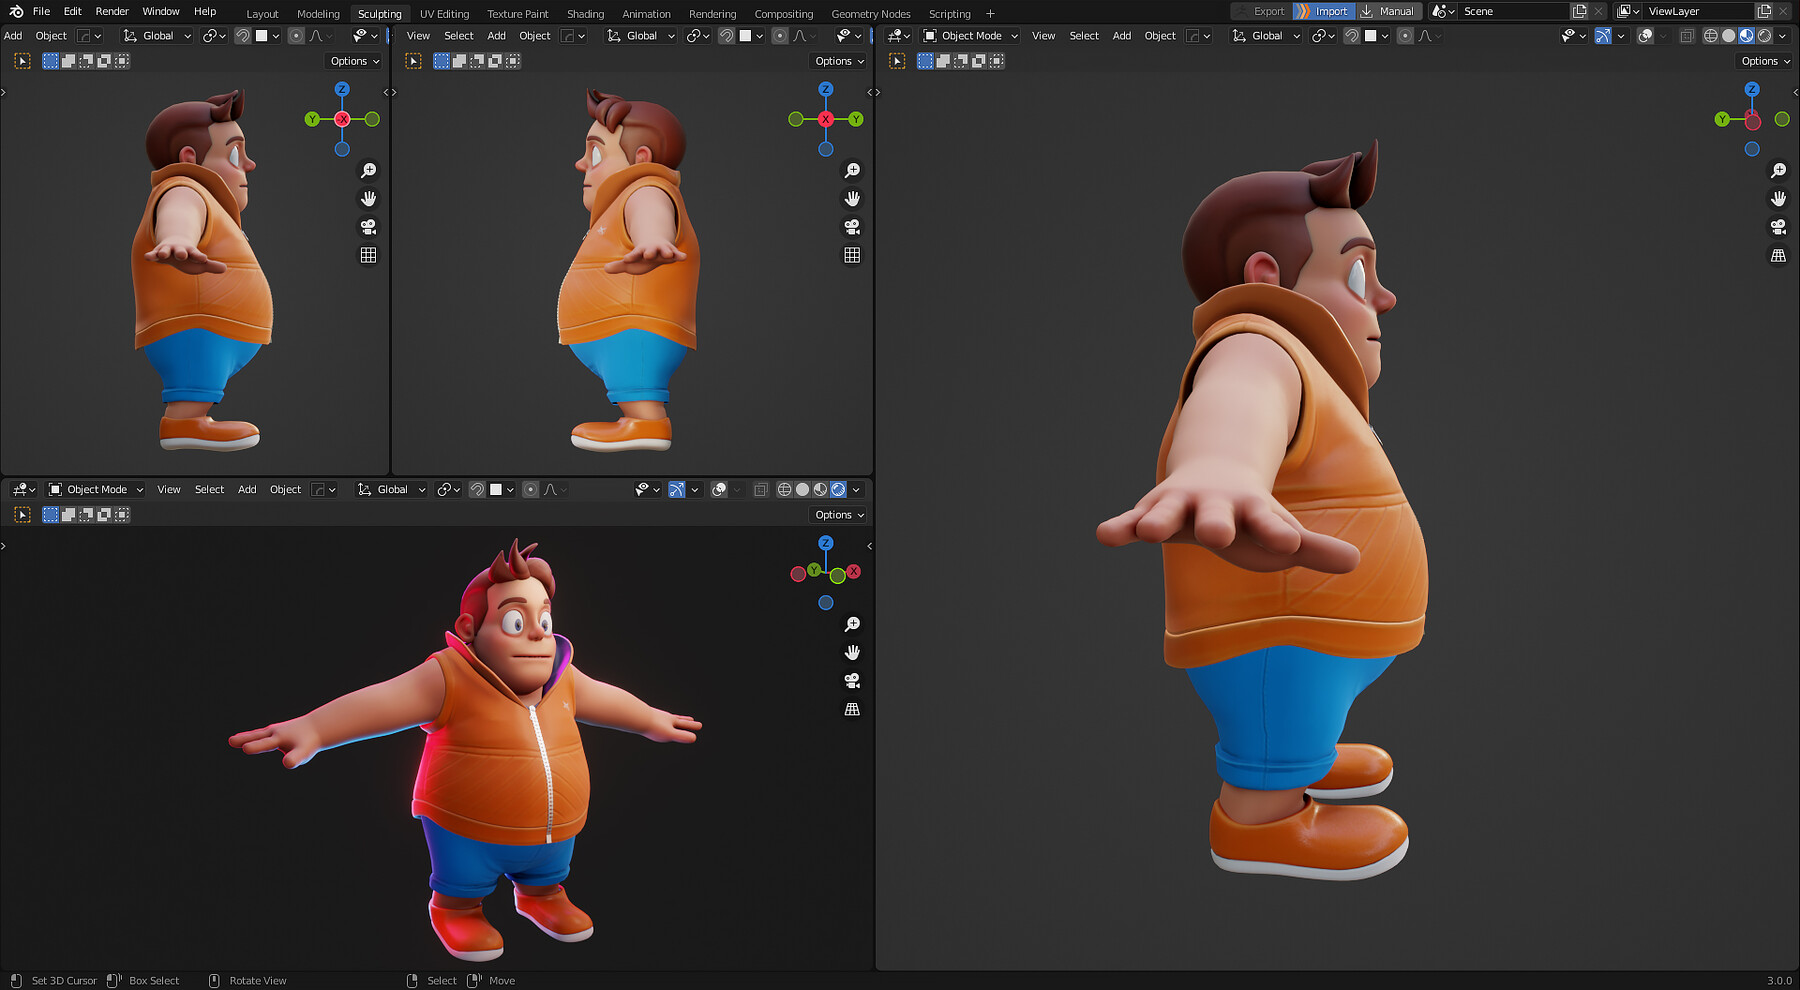Click orthographic grid icon in top-left viewport
Image resolution: width=1800 pixels, height=990 pixels.
click(x=368, y=256)
